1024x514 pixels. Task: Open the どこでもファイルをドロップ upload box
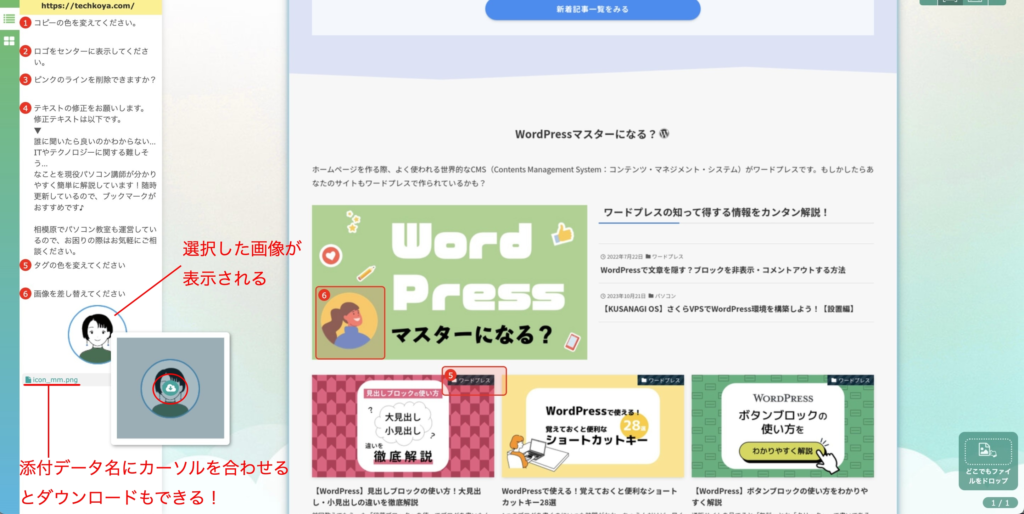(x=988, y=460)
